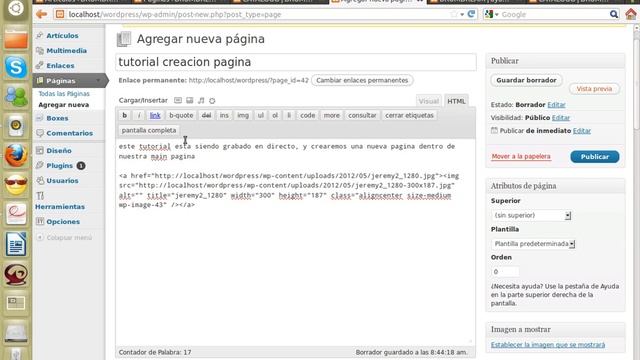The width and height of the screenshot is (640, 360).
Task: Switch to the HTML editor tab
Action: tap(456, 101)
